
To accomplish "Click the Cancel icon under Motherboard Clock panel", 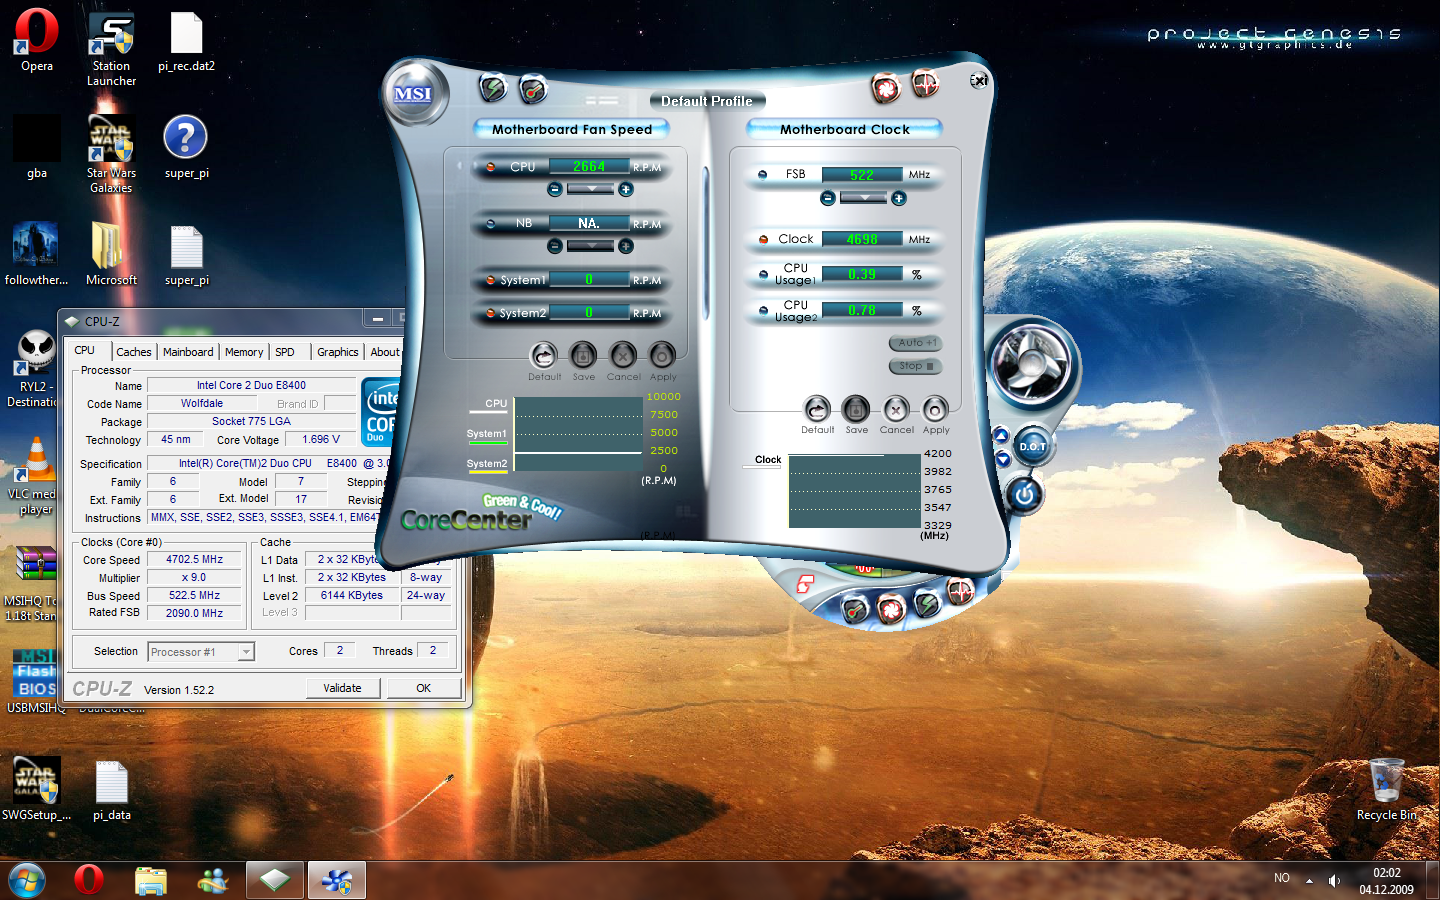I will click(896, 409).
